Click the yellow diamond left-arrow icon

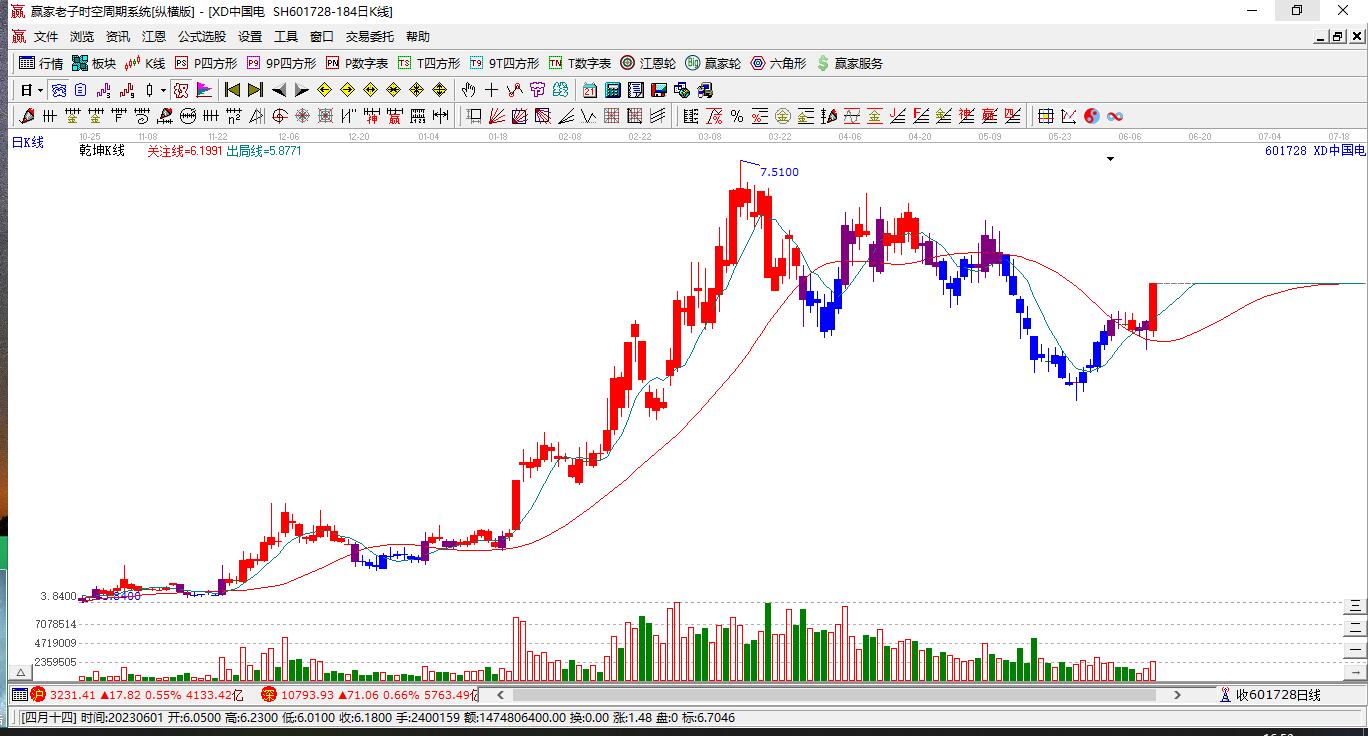pyautogui.click(x=324, y=90)
